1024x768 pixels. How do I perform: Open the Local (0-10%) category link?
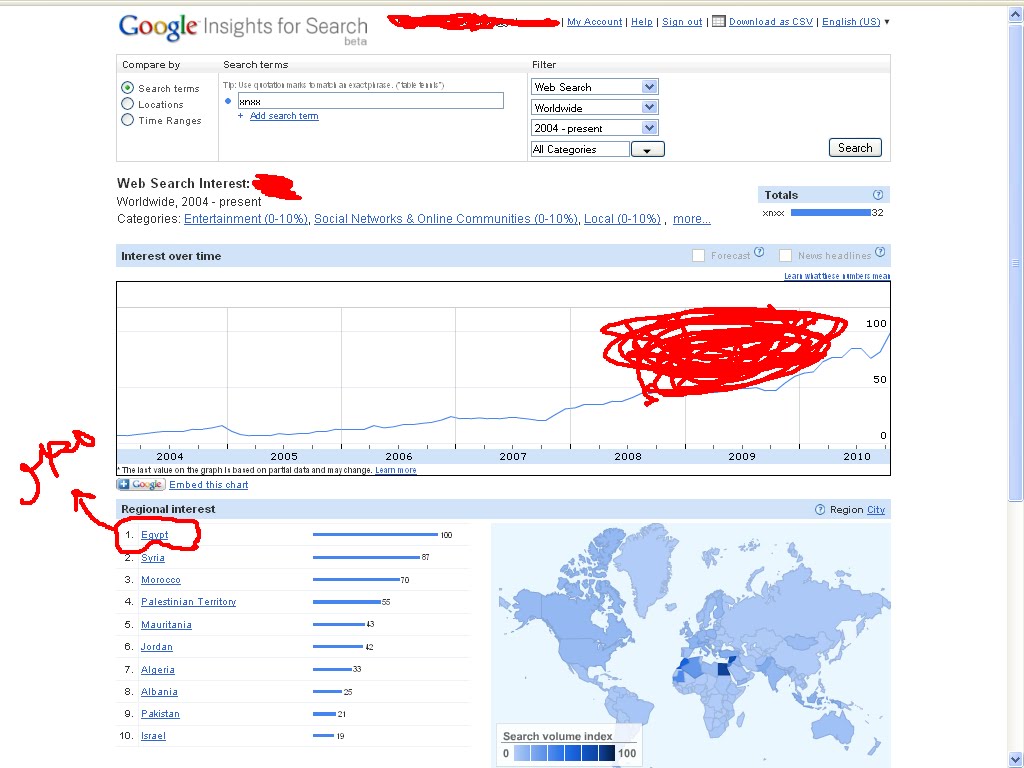tap(622, 219)
